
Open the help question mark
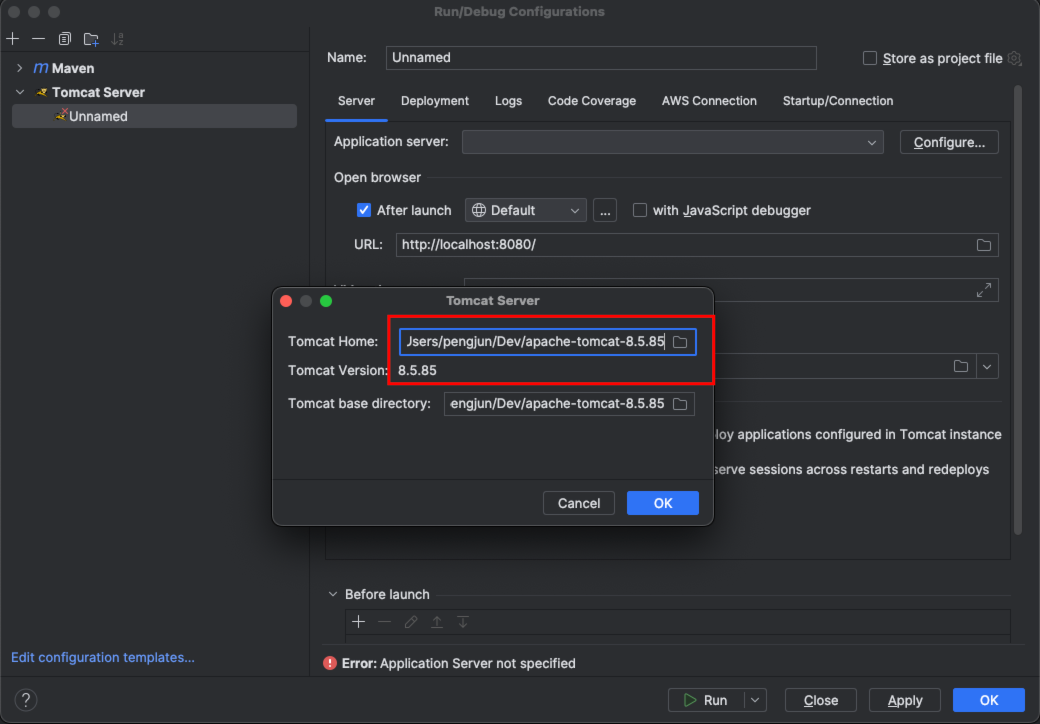tap(26, 699)
